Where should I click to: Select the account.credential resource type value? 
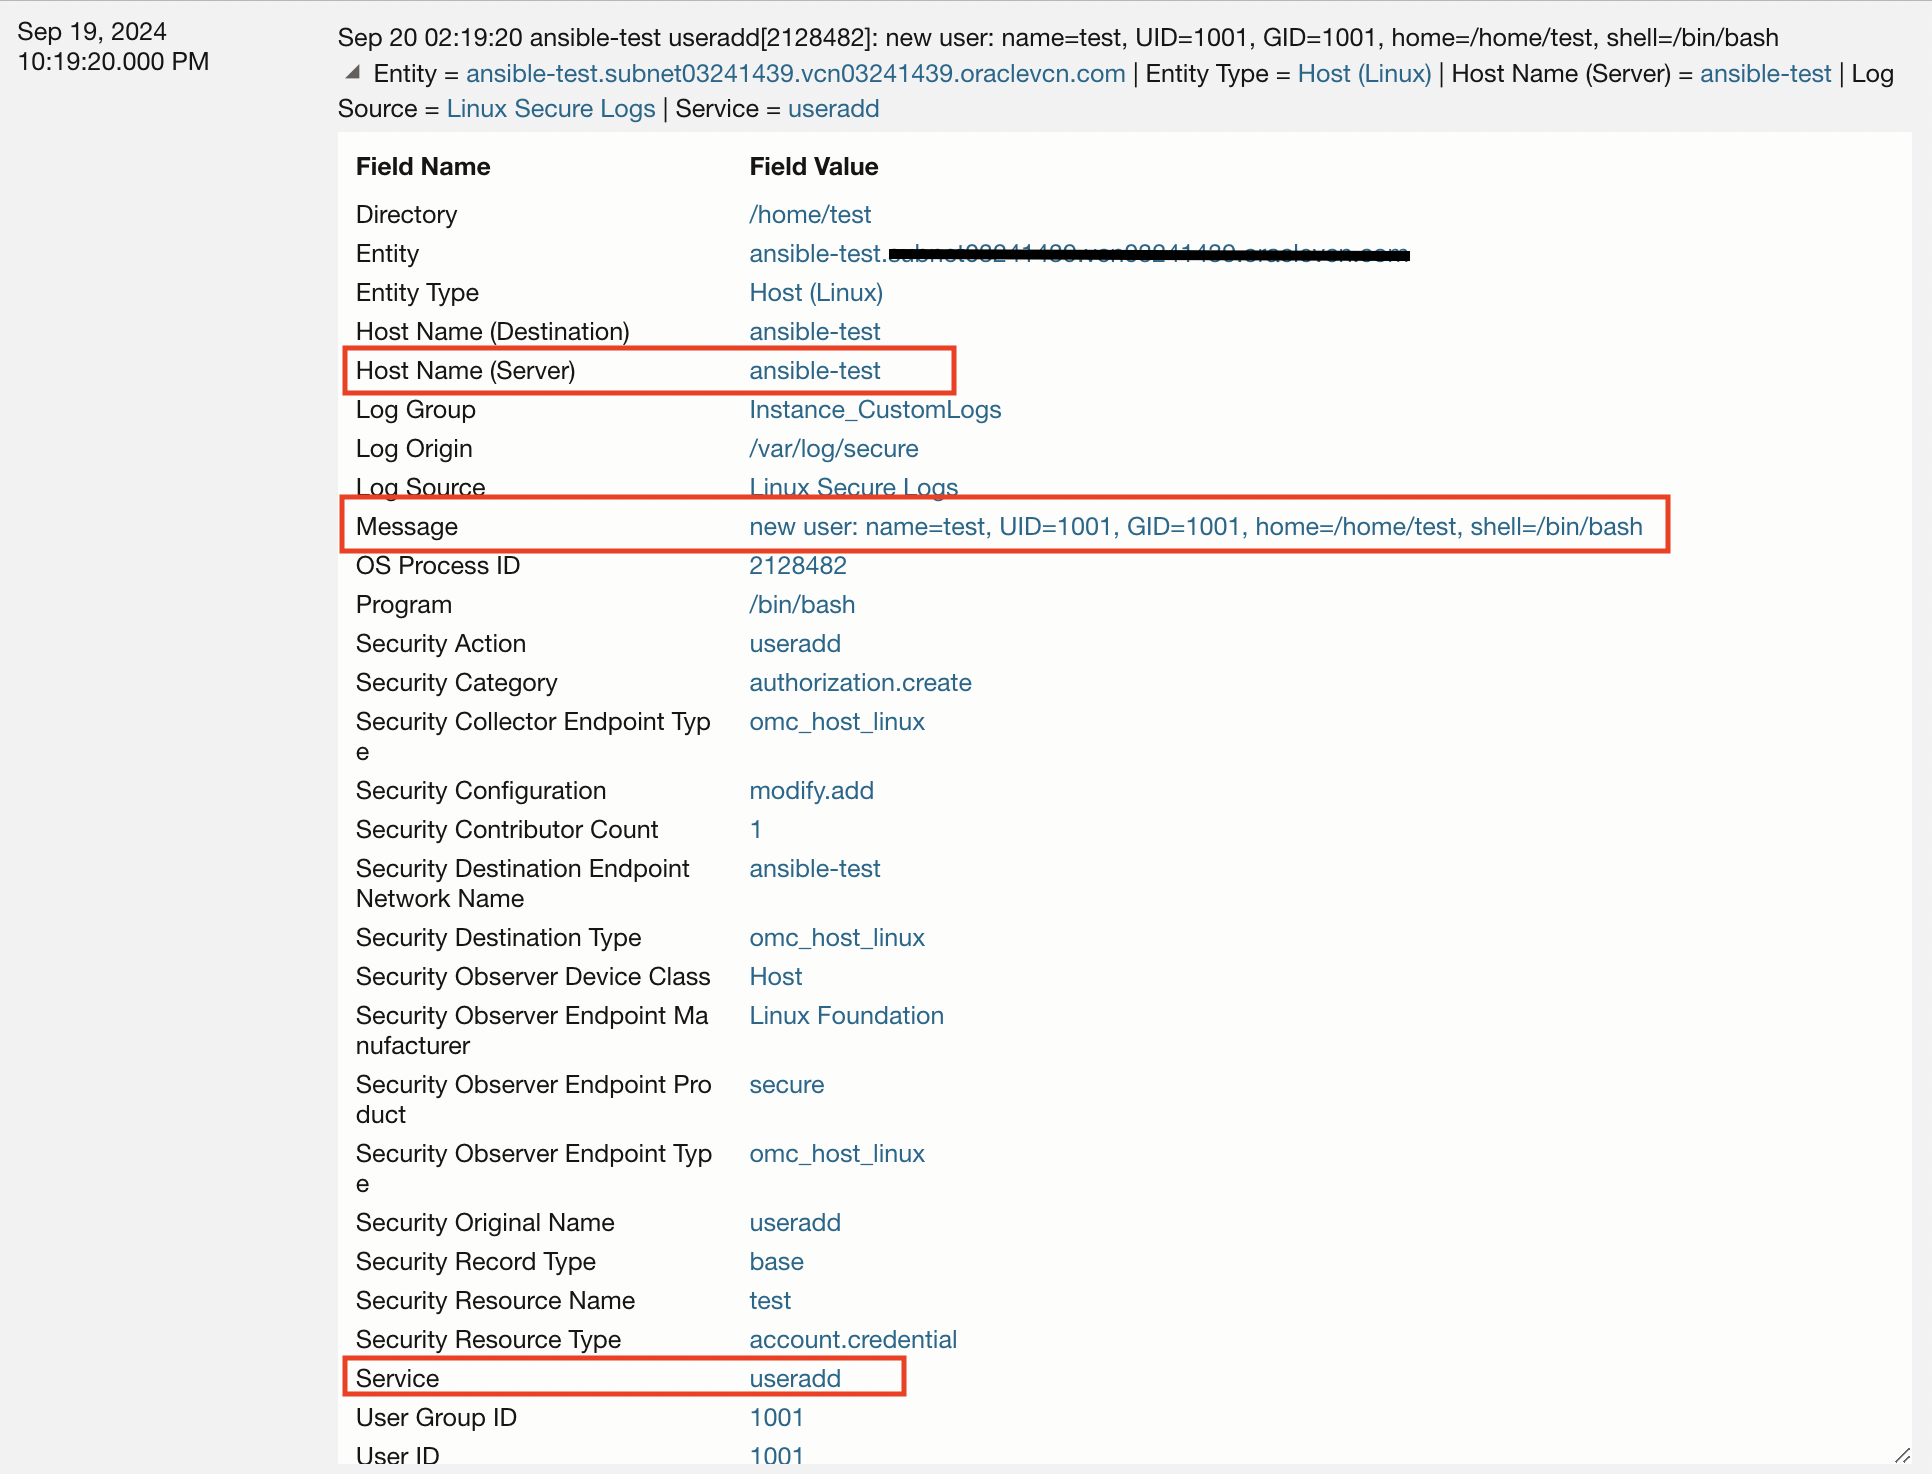[853, 1340]
